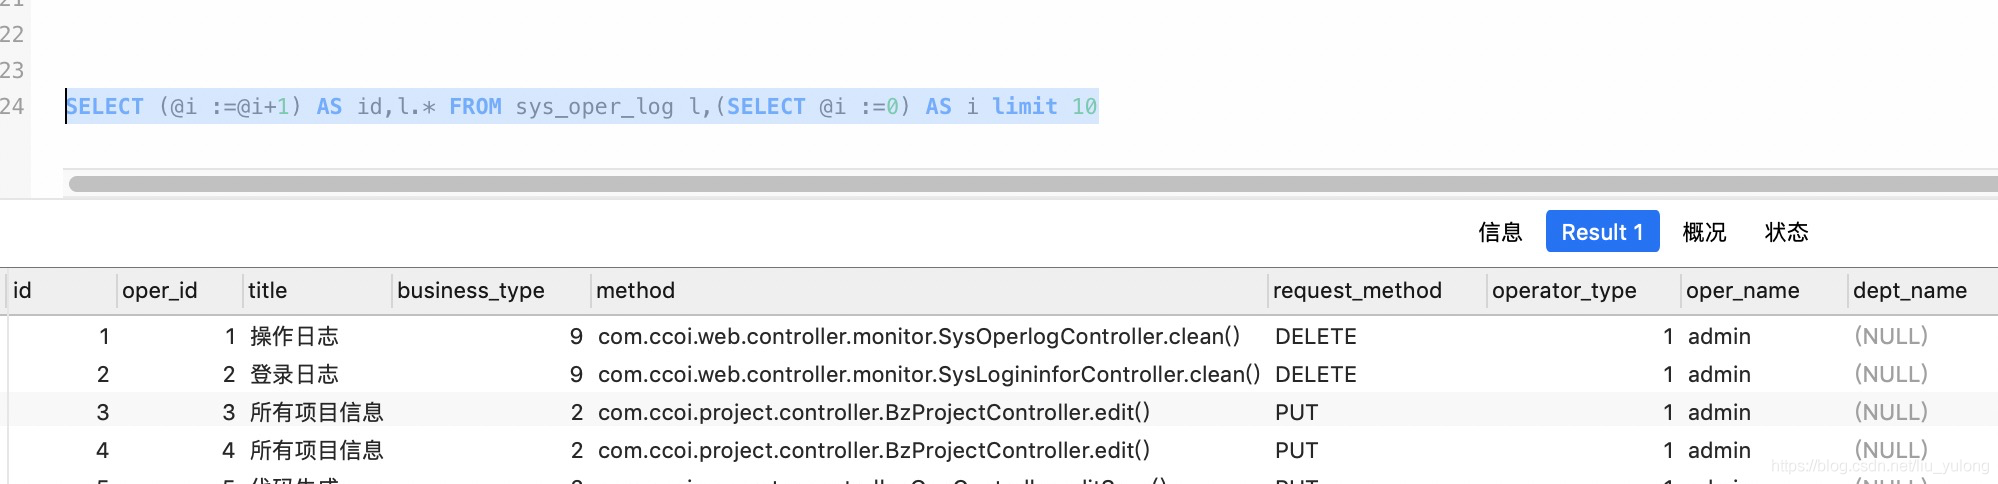This screenshot has height=484, width=1998.
Task: Click the dept_name column header
Action: (x=1909, y=291)
